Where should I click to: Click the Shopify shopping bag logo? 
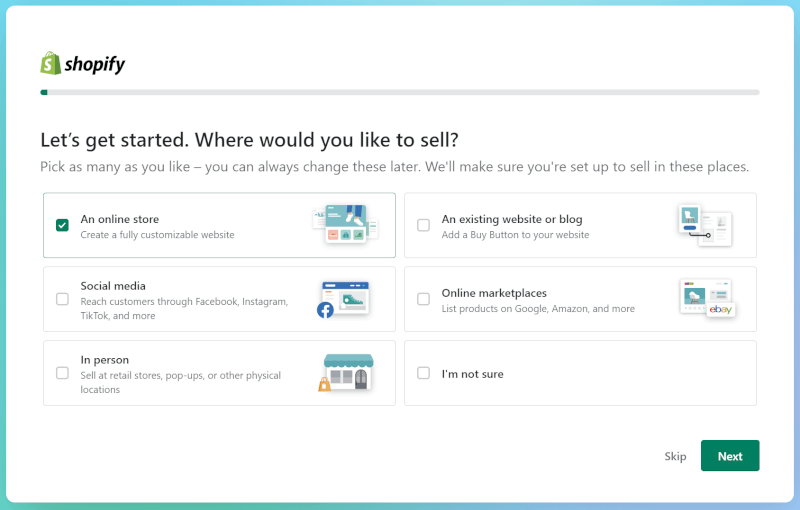pyautogui.click(x=51, y=63)
